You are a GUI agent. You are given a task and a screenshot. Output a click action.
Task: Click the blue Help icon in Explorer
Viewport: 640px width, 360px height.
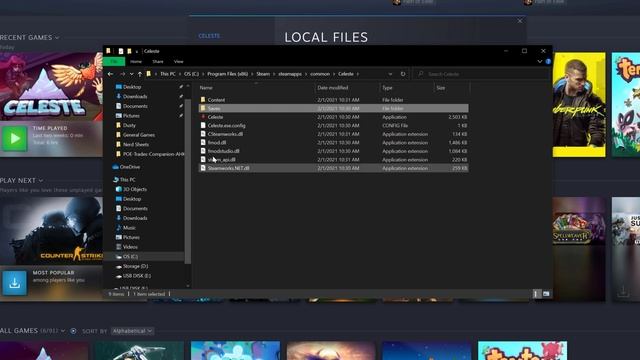[548, 62]
